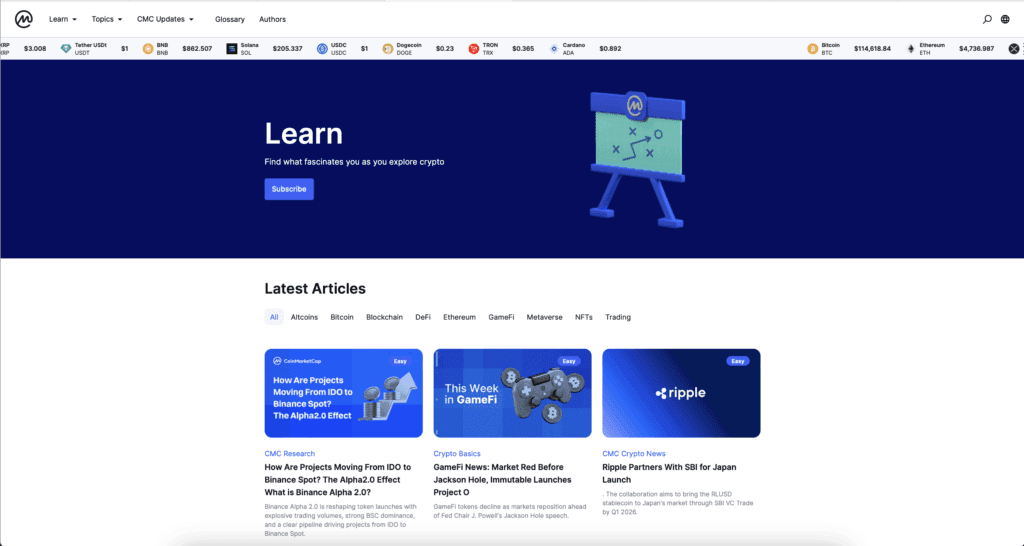Click the TRON price $0.365
This screenshot has height=546, width=1024.
point(523,48)
